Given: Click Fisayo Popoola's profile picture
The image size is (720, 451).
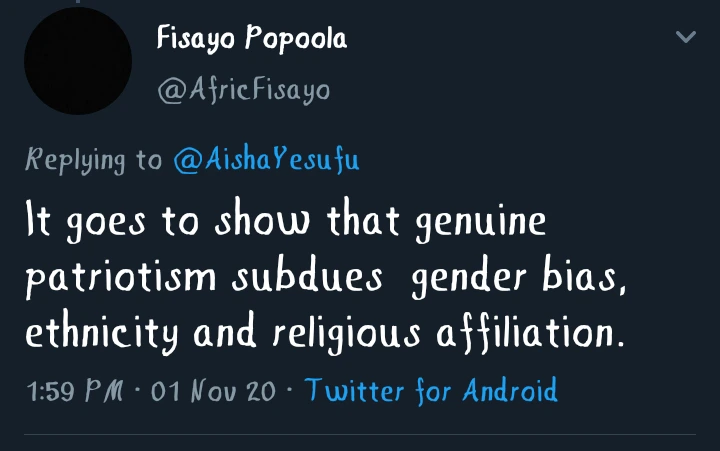Looking at the screenshot, I should (78, 62).
